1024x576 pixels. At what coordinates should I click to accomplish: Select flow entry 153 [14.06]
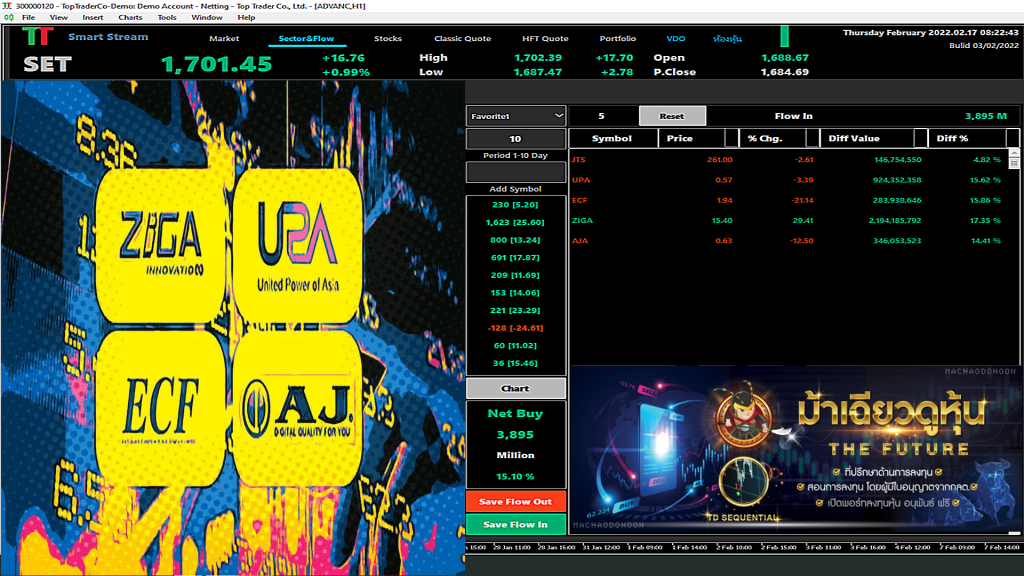[x=515, y=293]
